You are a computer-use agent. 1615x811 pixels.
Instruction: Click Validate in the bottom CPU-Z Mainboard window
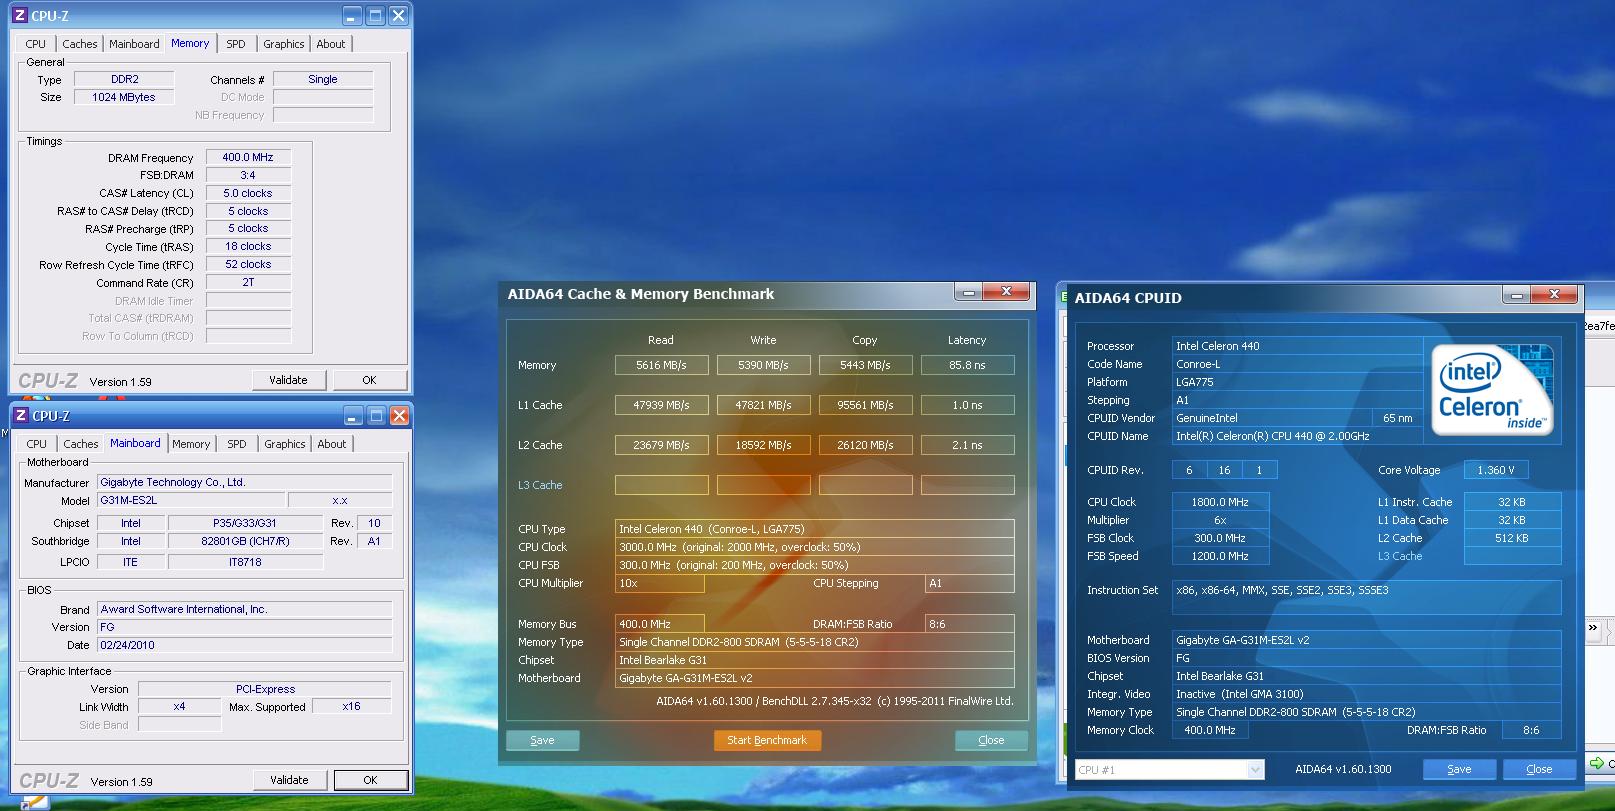click(289, 780)
